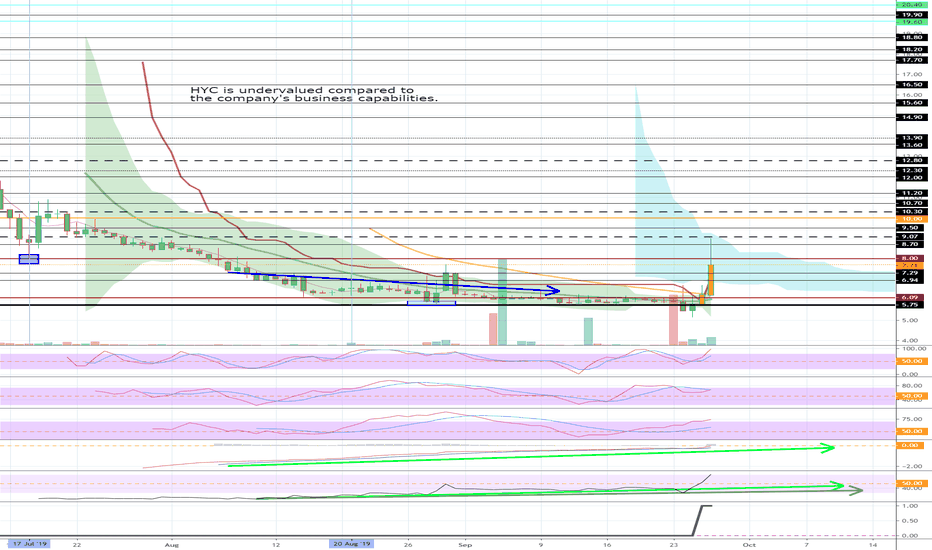Select the 11.20 price level label
Screen dimensions: 932x550
click(912, 193)
